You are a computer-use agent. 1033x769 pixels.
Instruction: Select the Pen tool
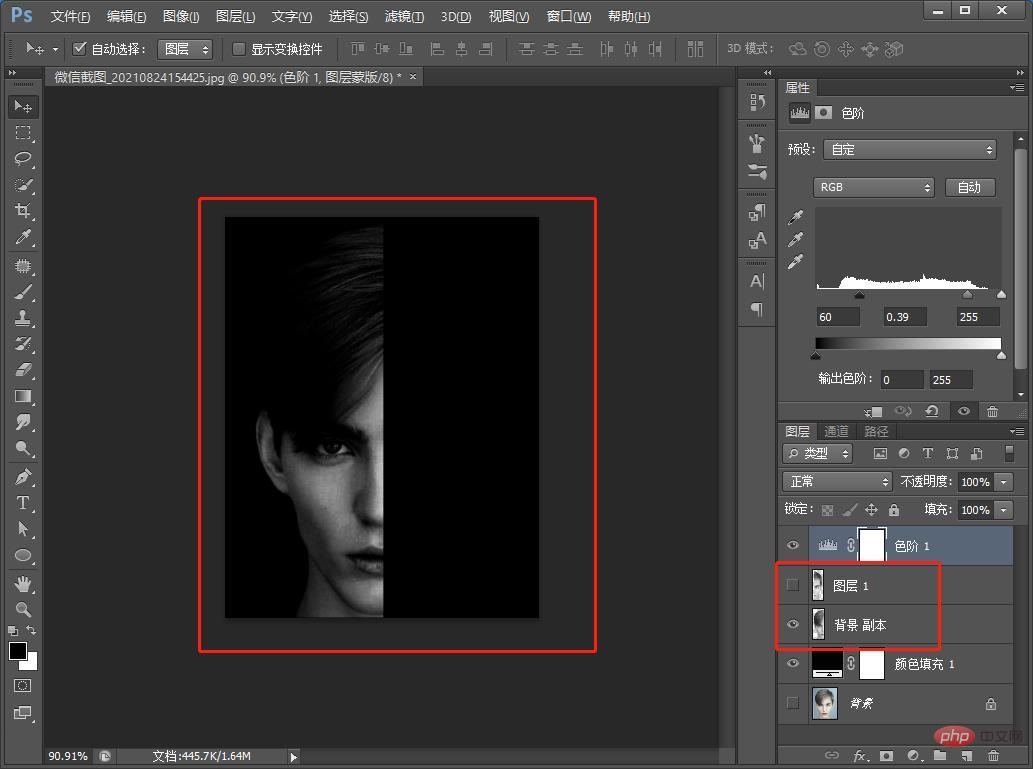(23, 476)
